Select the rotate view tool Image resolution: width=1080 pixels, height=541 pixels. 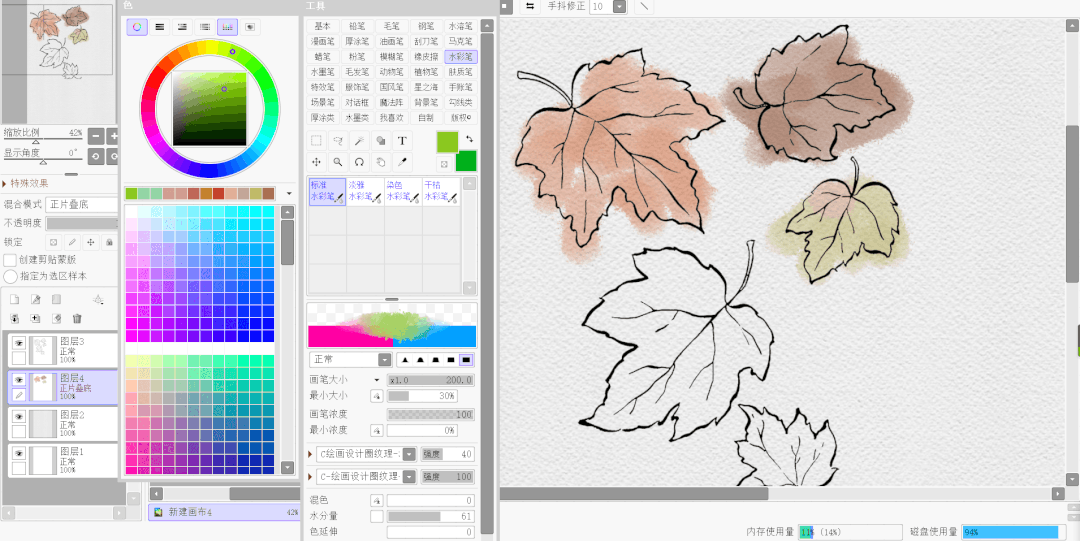(359, 163)
